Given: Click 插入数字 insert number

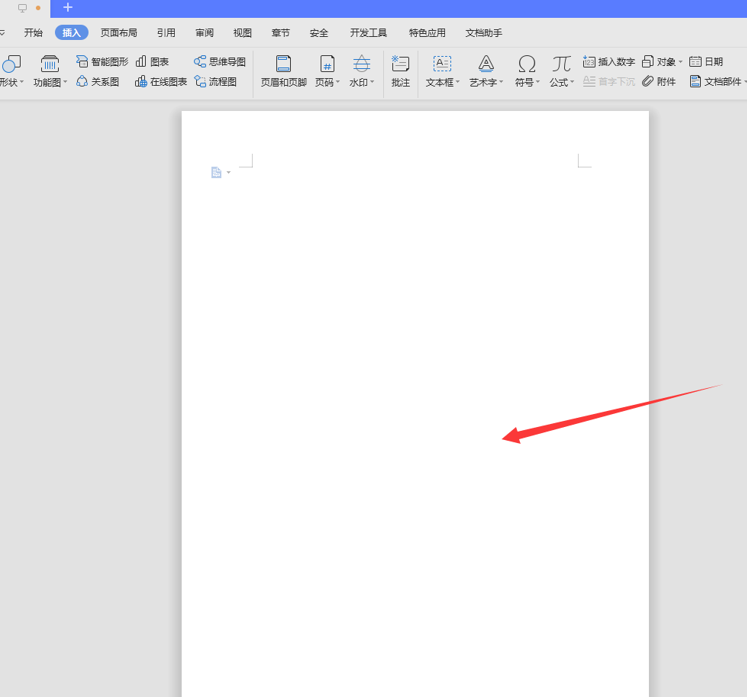Looking at the screenshot, I should point(609,61).
